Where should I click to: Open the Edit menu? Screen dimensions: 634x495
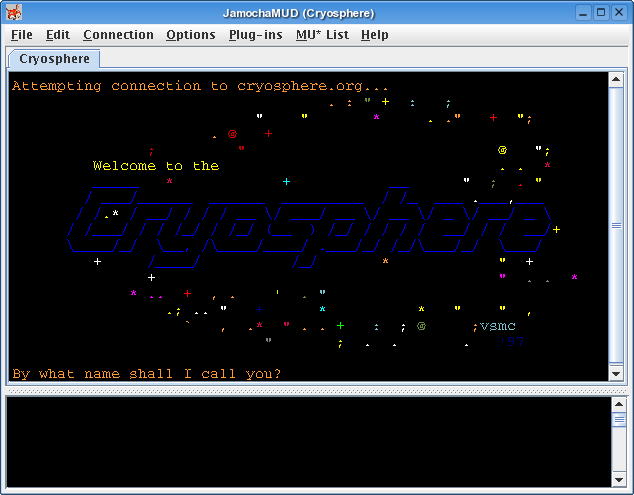point(58,35)
